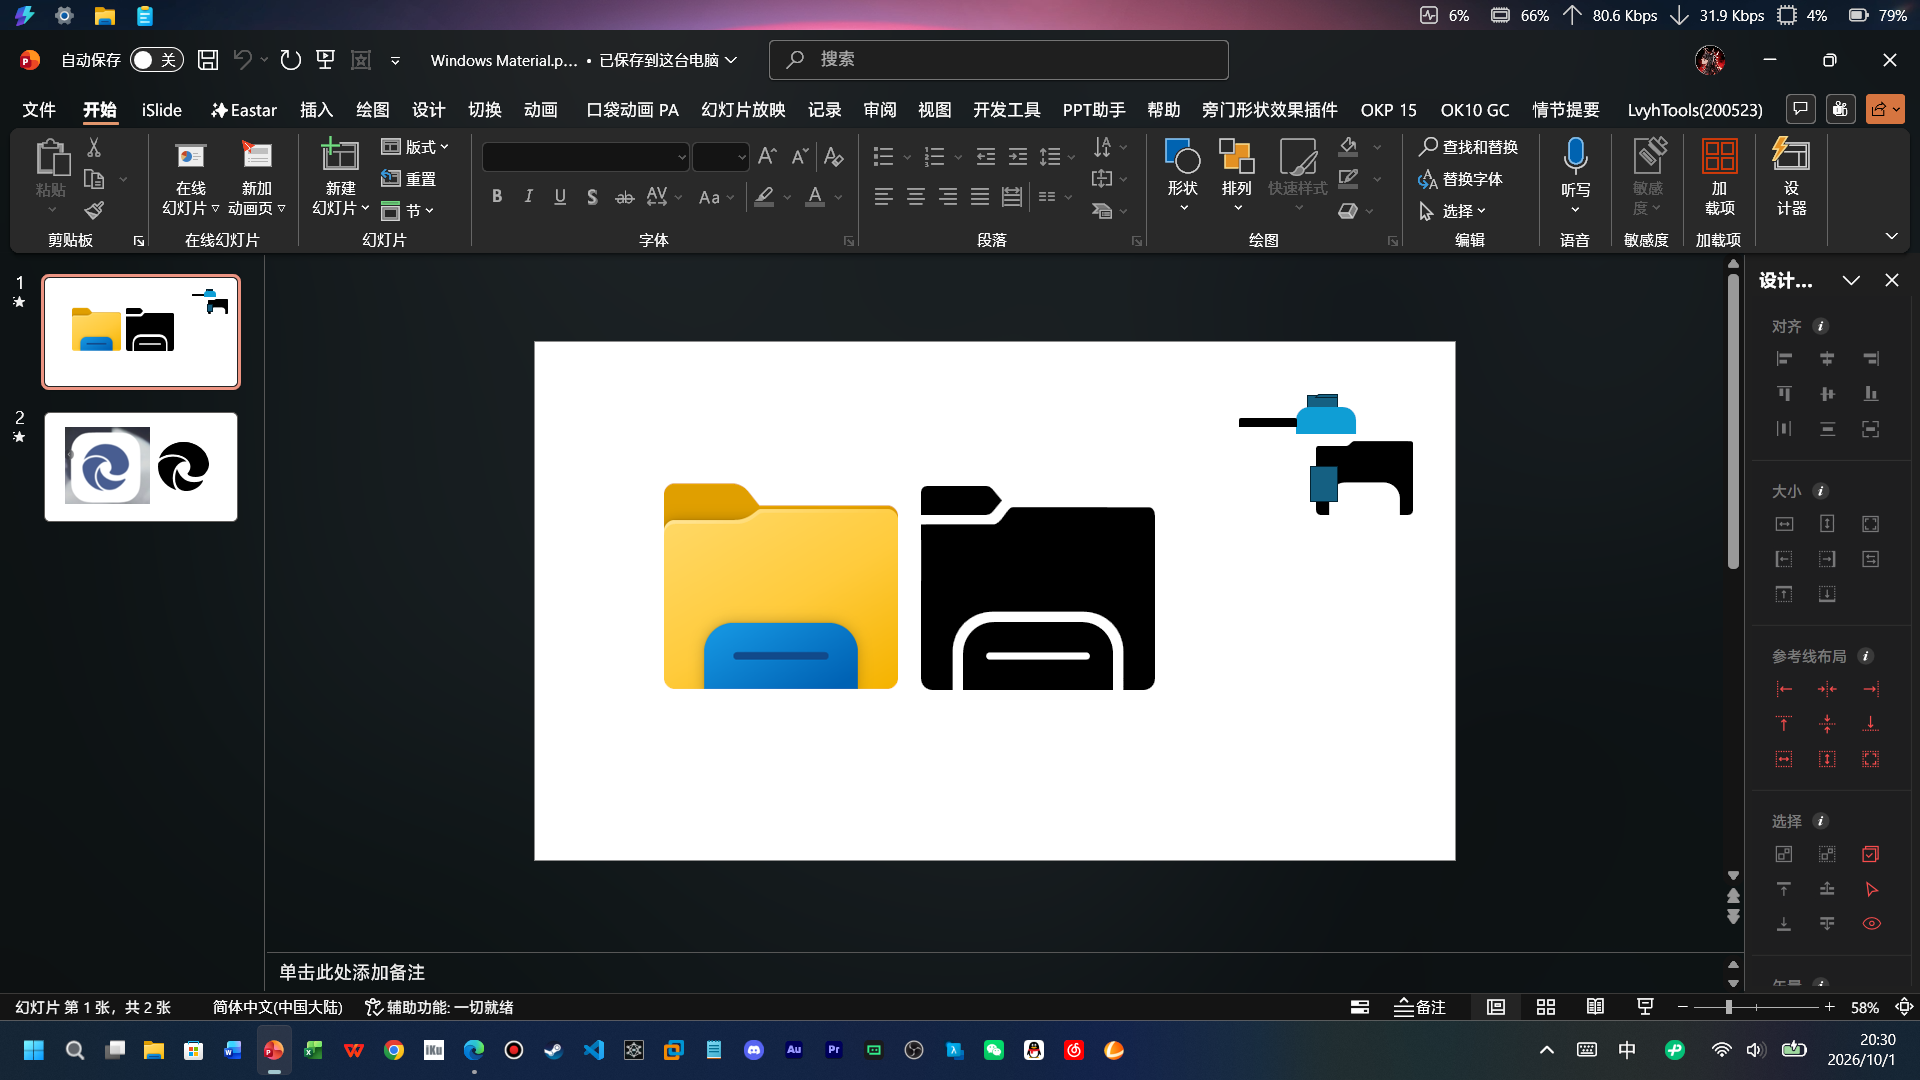Image resolution: width=1920 pixels, height=1080 pixels.
Task: Open the font size dropdown
Action: 741,157
